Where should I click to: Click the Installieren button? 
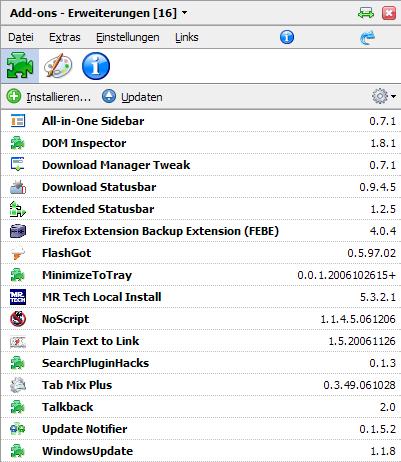[x=48, y=97]
